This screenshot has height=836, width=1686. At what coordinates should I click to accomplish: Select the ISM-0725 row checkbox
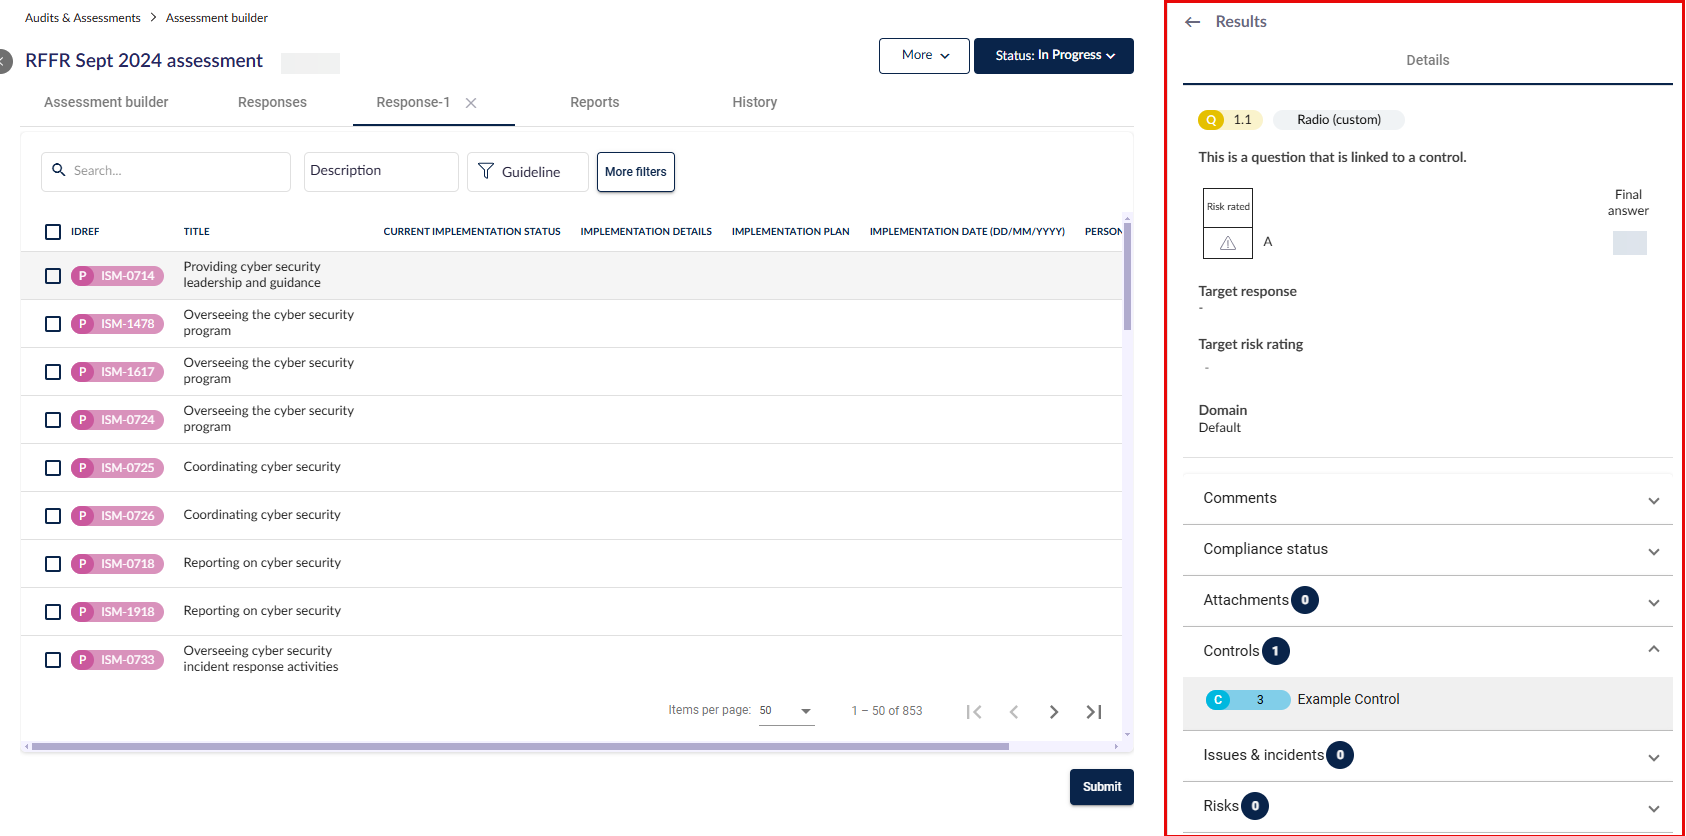(x=53, y=468)
